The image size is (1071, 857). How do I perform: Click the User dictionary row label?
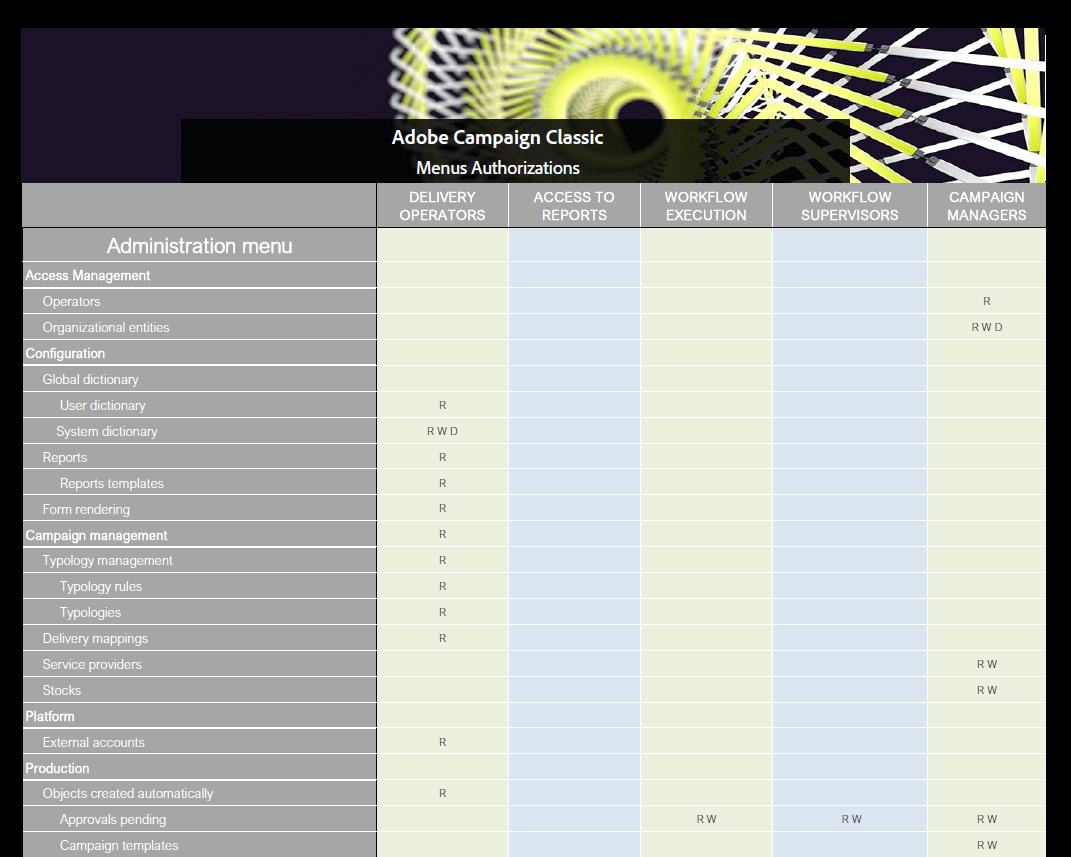102,405
